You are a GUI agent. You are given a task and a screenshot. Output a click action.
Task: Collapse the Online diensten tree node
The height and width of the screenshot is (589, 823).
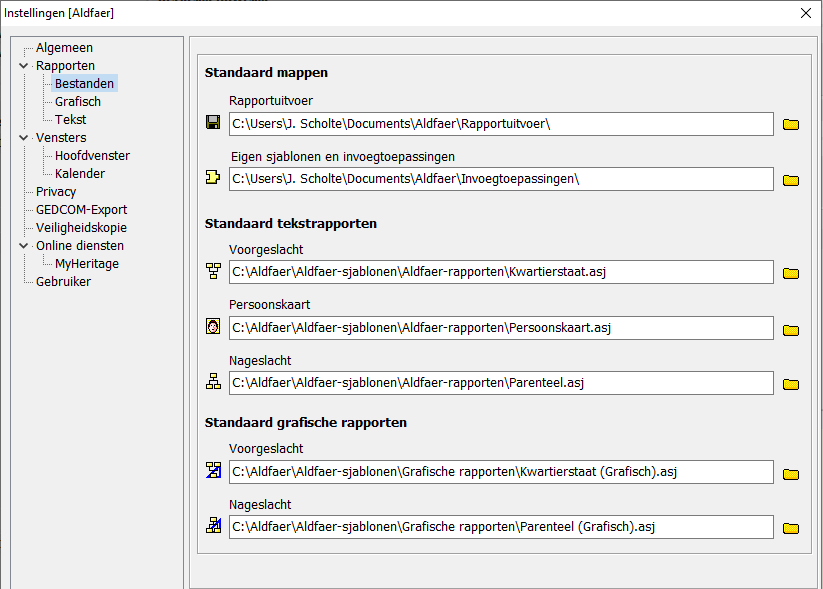pyautogui.click(x=24, y=246)
